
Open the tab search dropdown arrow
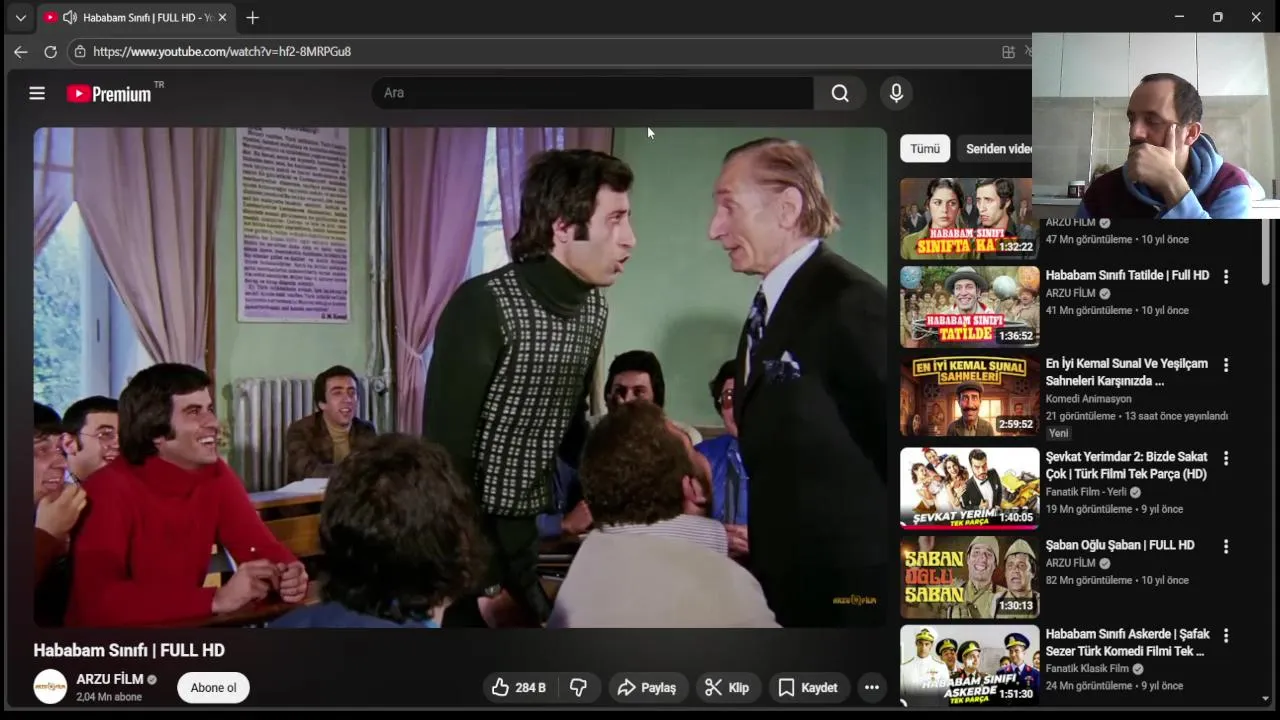click(x=20, y=17)
